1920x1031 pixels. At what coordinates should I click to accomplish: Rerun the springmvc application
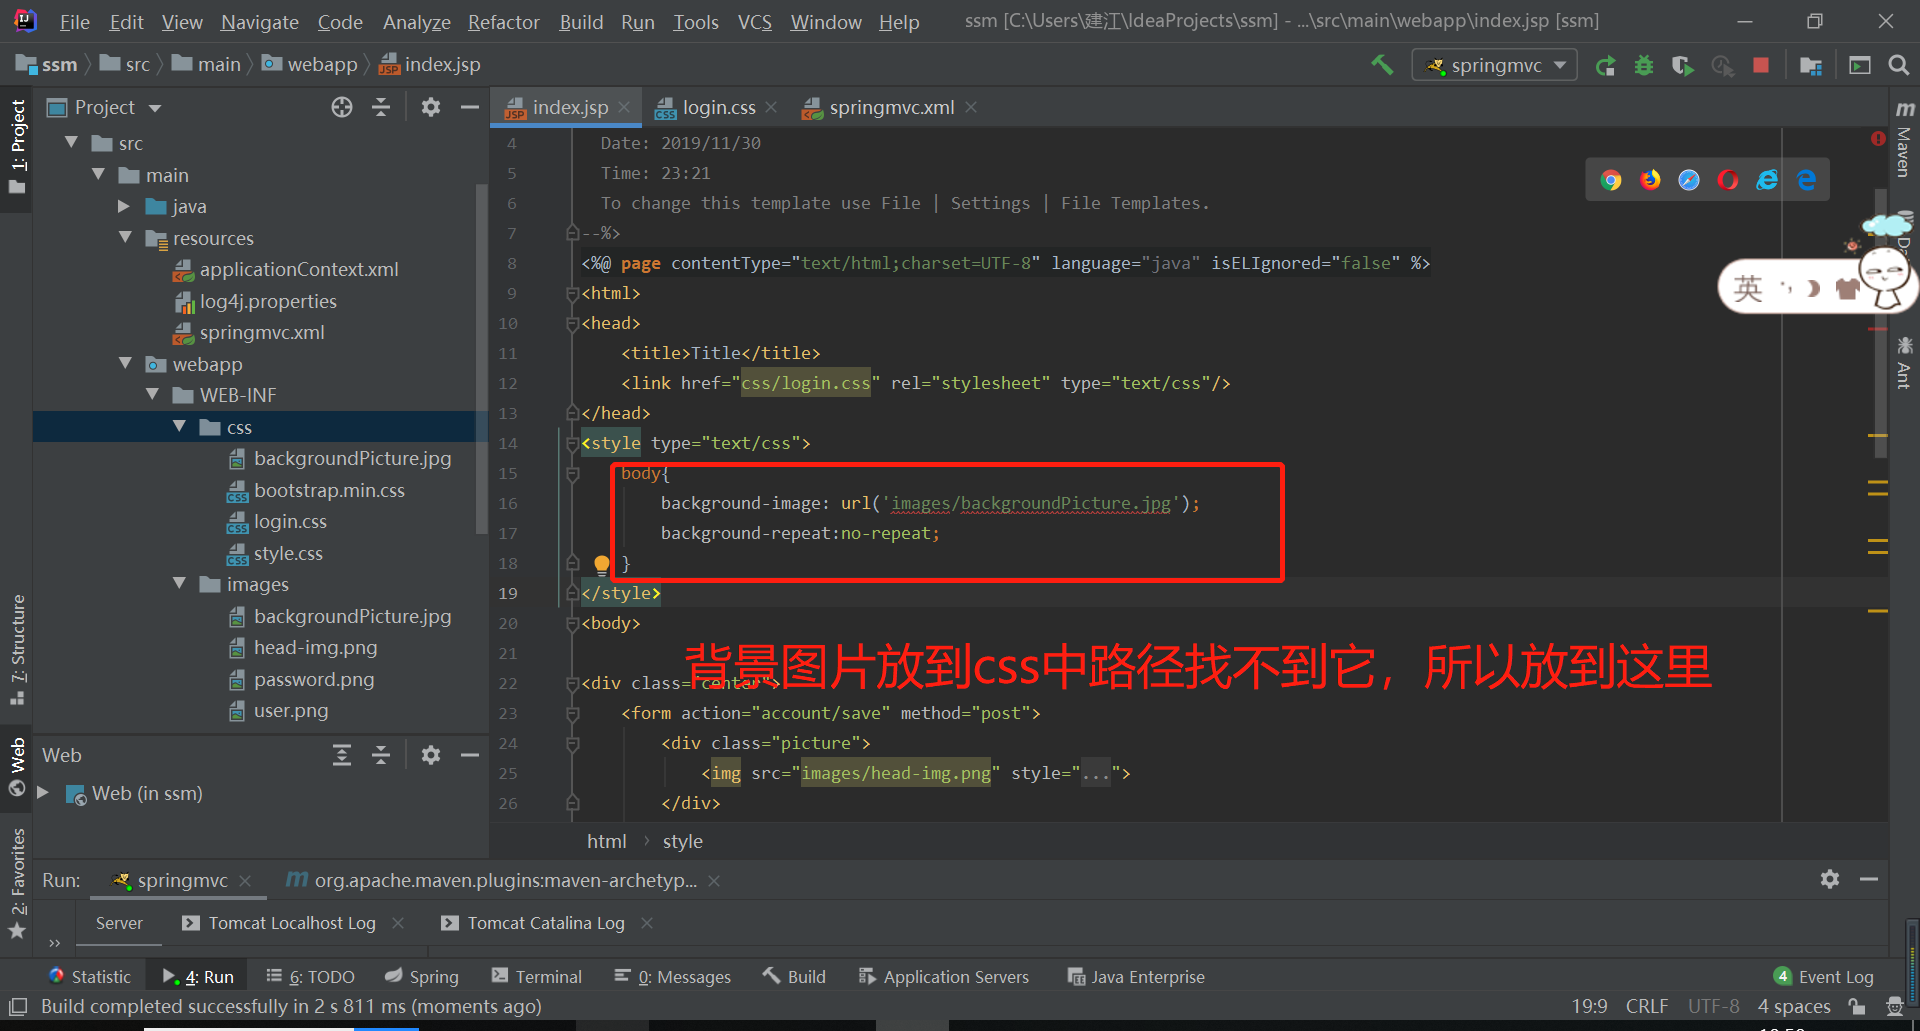[1605, 64]
